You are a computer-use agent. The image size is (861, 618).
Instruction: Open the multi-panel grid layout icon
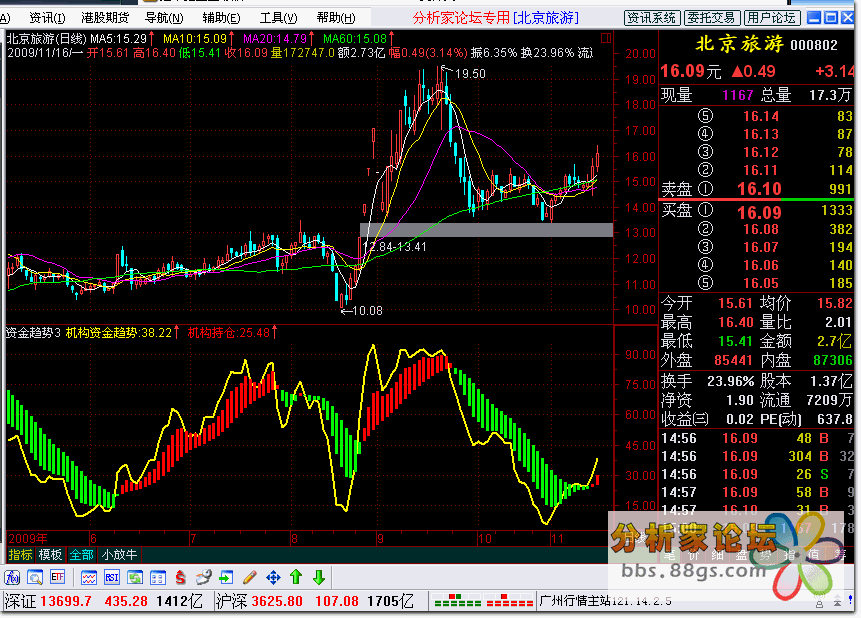158,577
